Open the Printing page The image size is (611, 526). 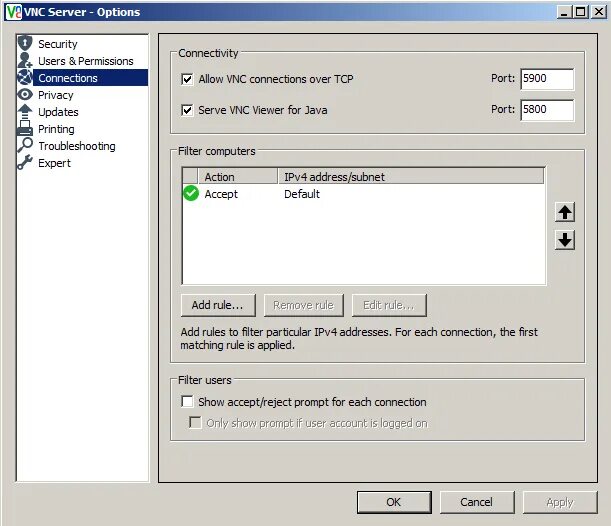(56, 129)
